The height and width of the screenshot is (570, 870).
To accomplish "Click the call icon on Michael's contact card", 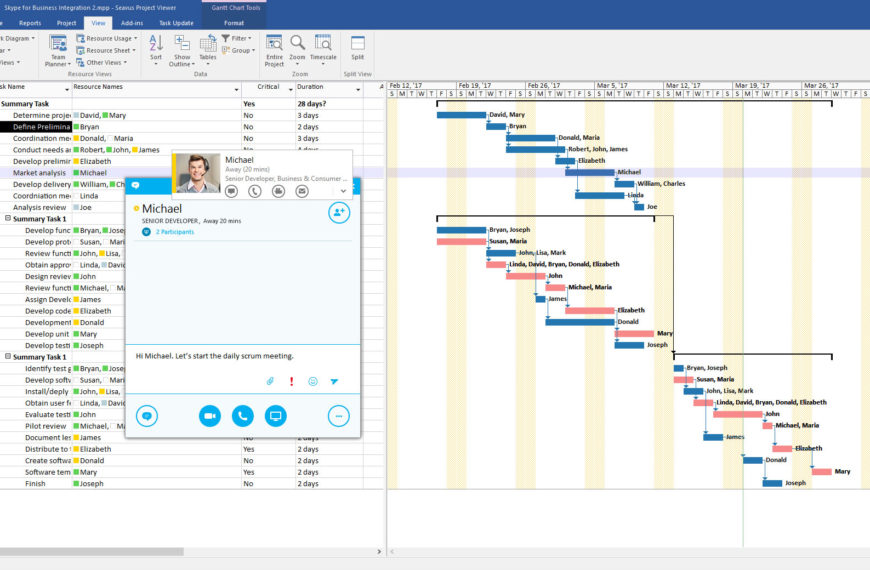I will (255, 191).
